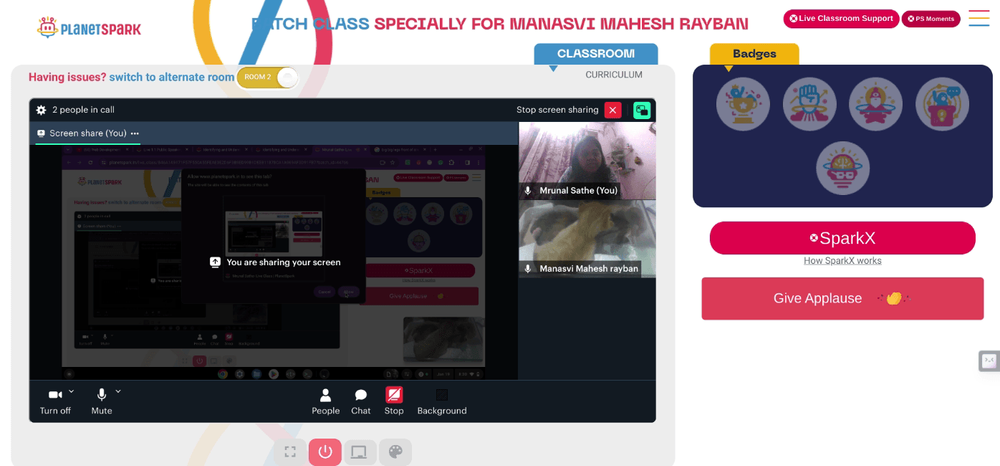This screenshot has height=466, width=1000.
Task: Select the speaker at podium badge
Action: pos(942,104)
